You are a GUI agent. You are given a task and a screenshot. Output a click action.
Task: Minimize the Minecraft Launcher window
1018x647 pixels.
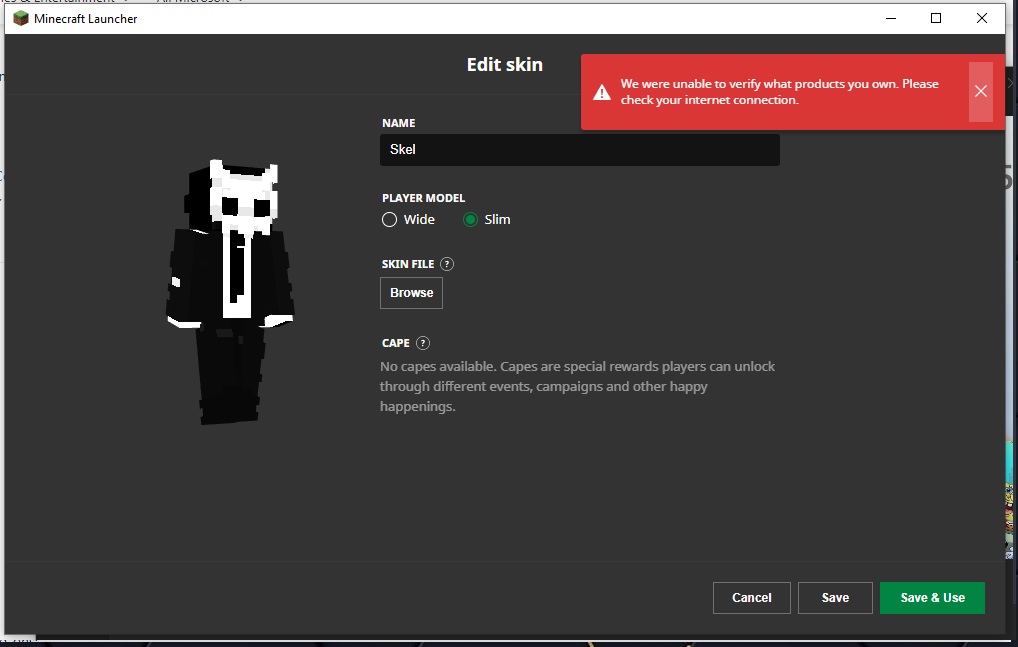(x=891, y=18)
